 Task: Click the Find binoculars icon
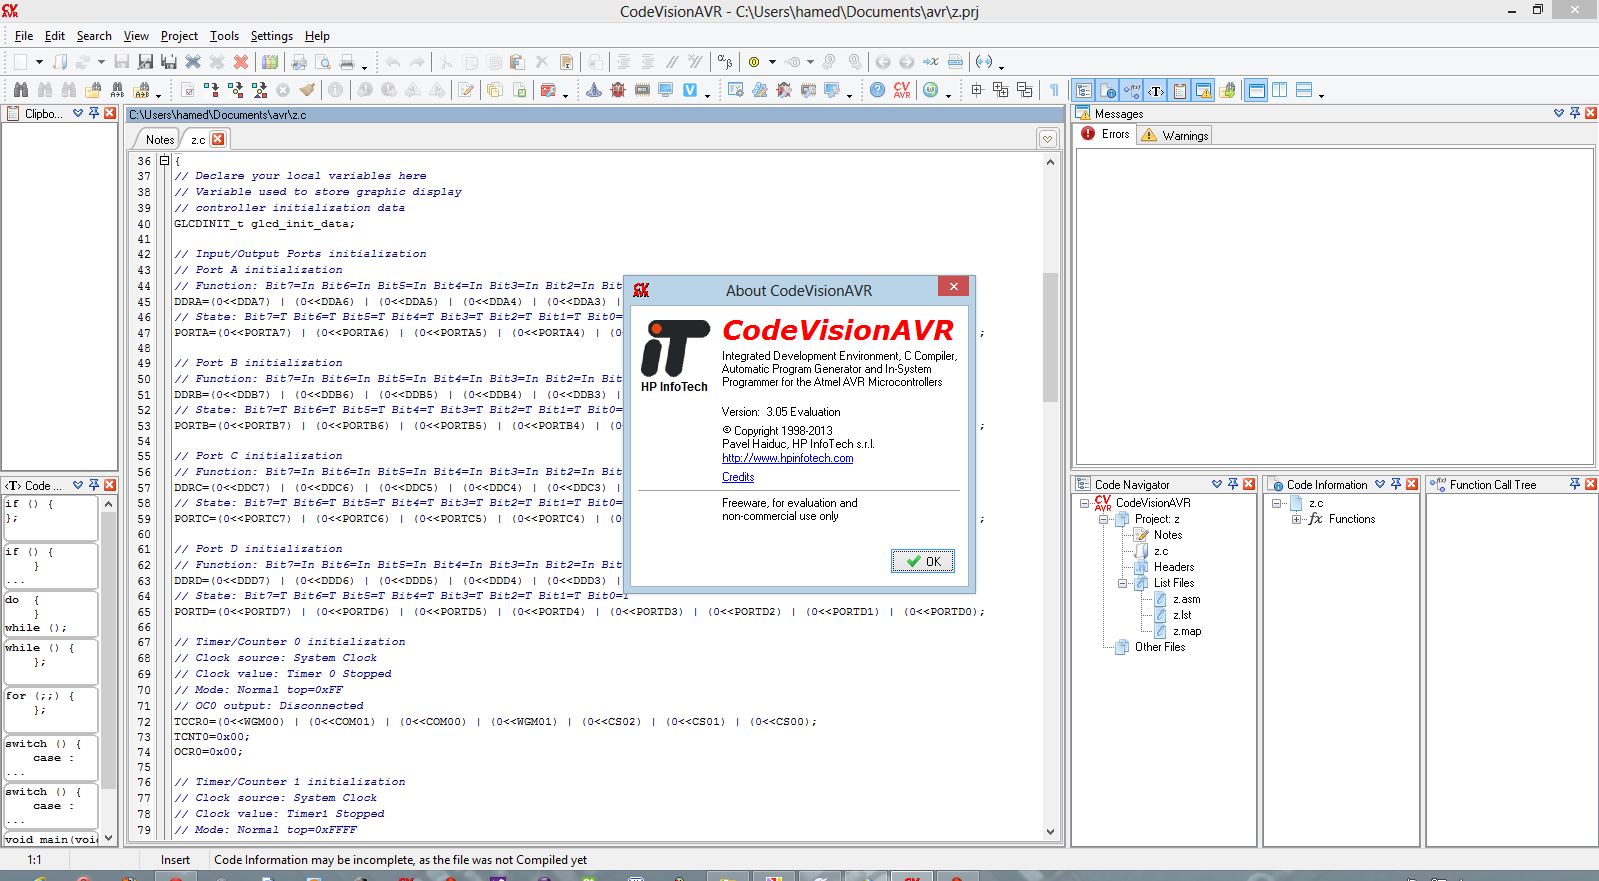tap(20, 90)
